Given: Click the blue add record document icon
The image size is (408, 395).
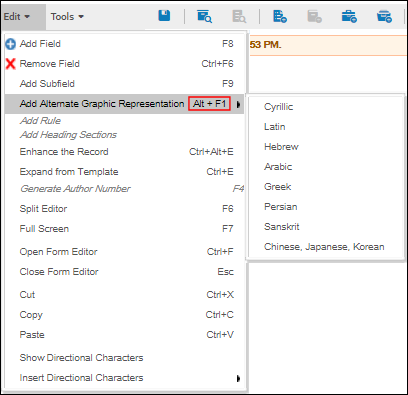Looking at the screenshot, I should tap(280, 16).
